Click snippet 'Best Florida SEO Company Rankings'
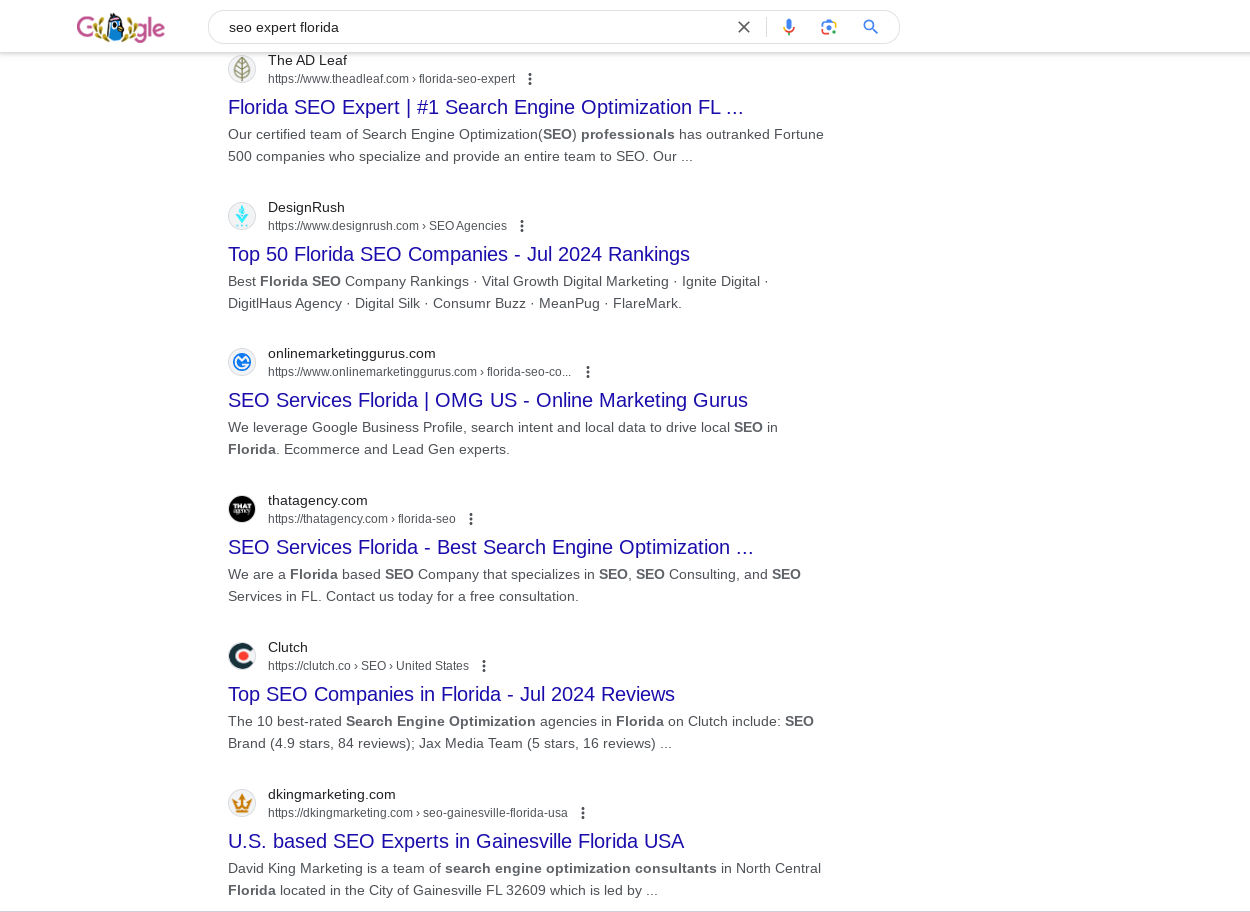Screen dimensions: 1250x912 click(498, 292)
